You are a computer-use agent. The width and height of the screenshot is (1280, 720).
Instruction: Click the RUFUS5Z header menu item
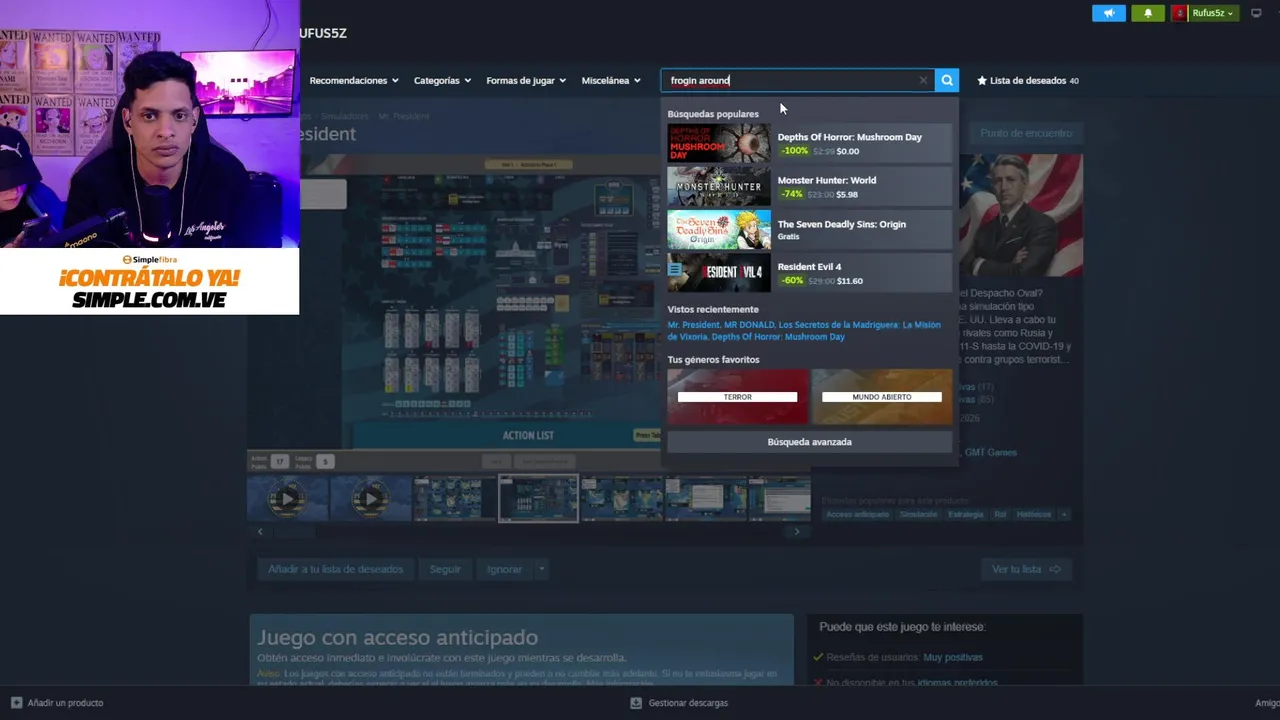pyautogui.click(x=323, y=33)
